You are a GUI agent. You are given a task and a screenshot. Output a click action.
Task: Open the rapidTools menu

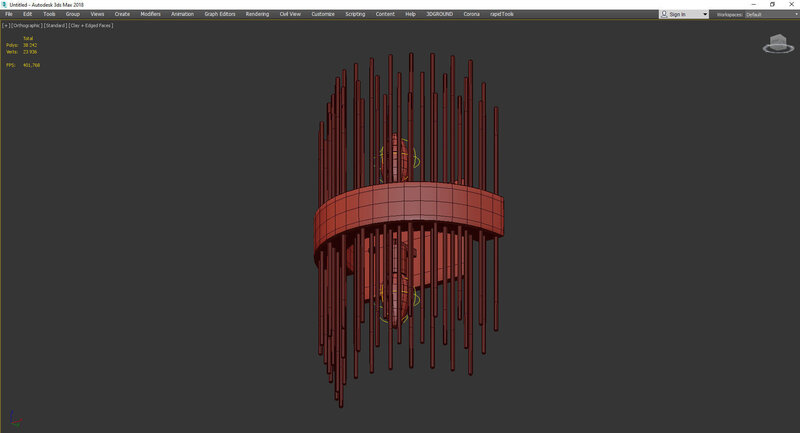point(502,15)
